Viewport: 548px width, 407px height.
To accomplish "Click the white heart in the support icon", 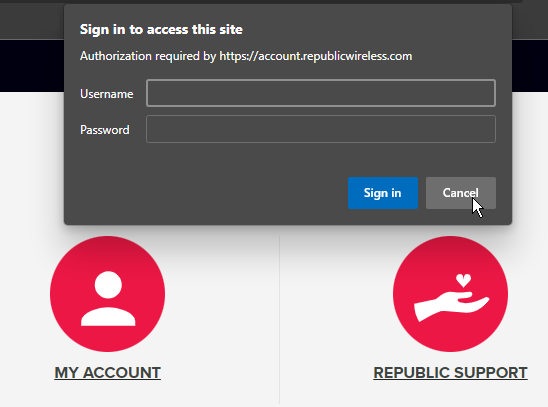I will tap(463, 281).
